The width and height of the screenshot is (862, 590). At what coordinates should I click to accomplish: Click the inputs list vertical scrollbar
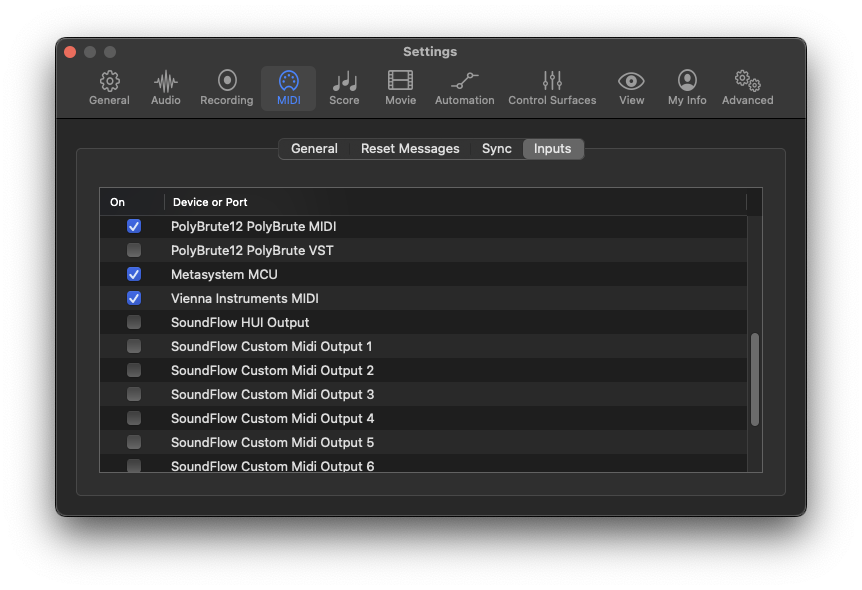tap(754, 379)
